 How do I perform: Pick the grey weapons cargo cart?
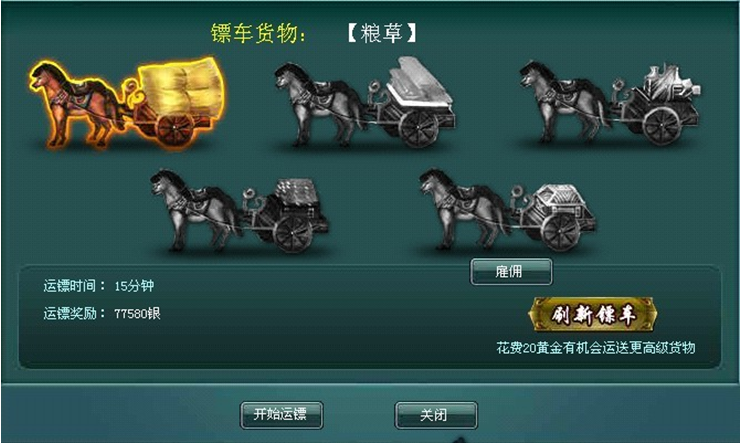610,102
